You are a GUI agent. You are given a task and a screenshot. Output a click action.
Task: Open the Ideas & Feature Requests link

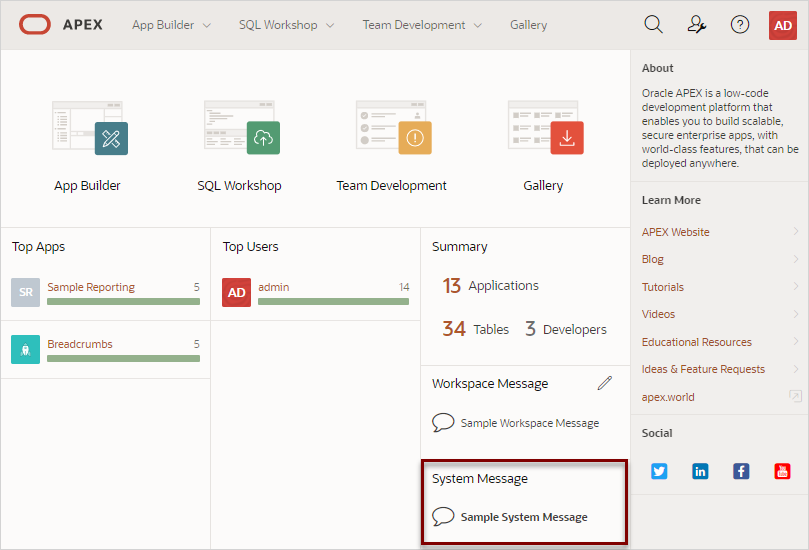pos(703,369)
